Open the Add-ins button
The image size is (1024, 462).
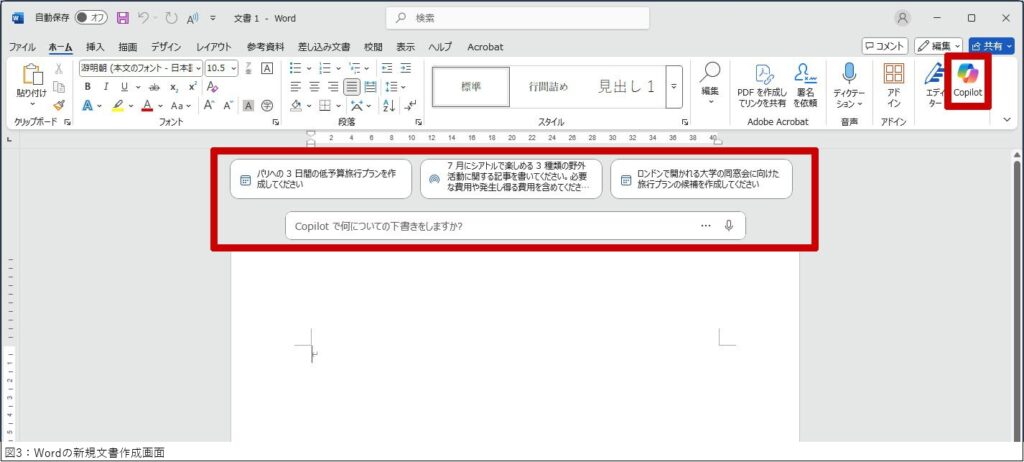click(x=894, y=75)
